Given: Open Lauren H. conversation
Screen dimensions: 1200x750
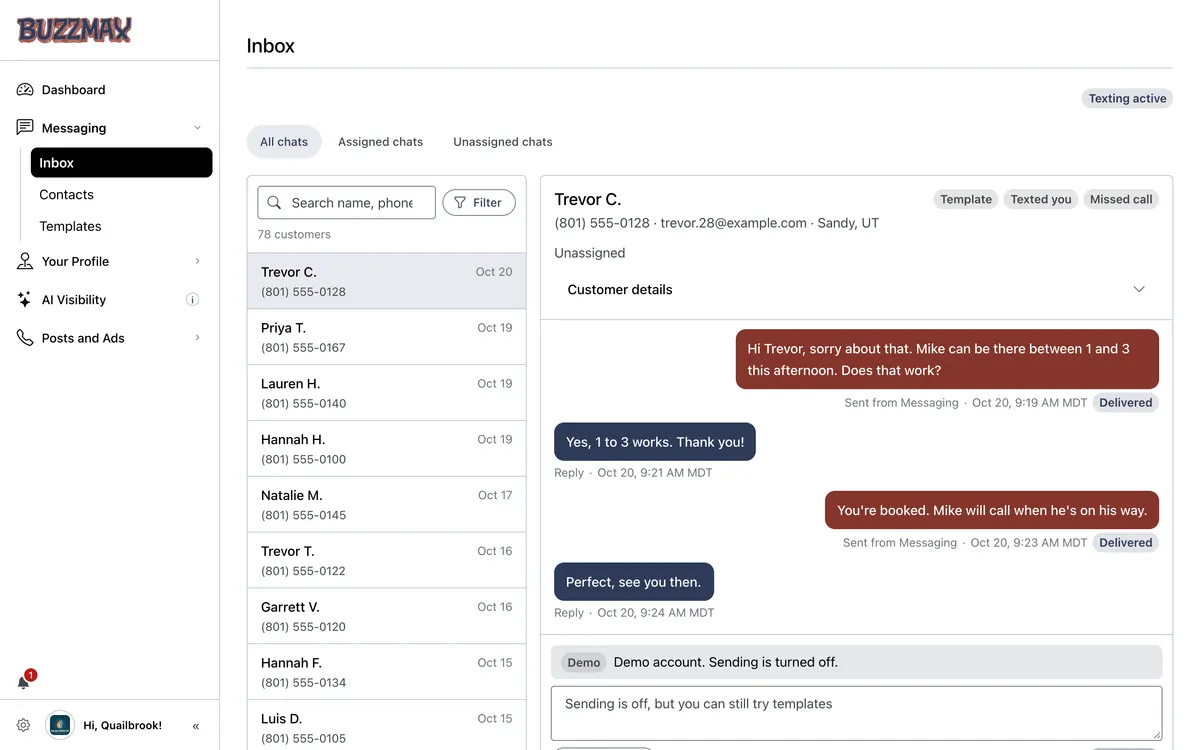Looking at the screenshot, I should click(x=387, y=393).
